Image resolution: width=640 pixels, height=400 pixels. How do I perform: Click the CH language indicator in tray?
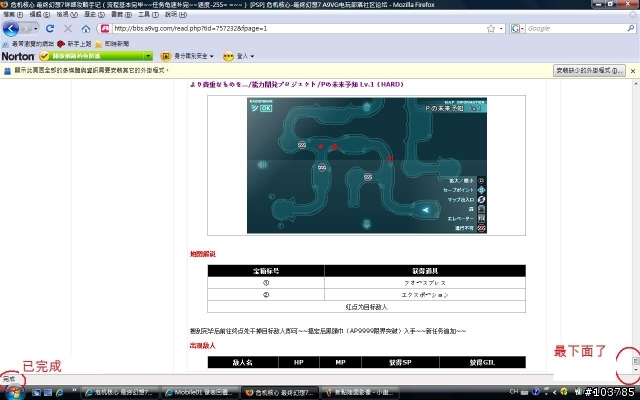[514, 391]
